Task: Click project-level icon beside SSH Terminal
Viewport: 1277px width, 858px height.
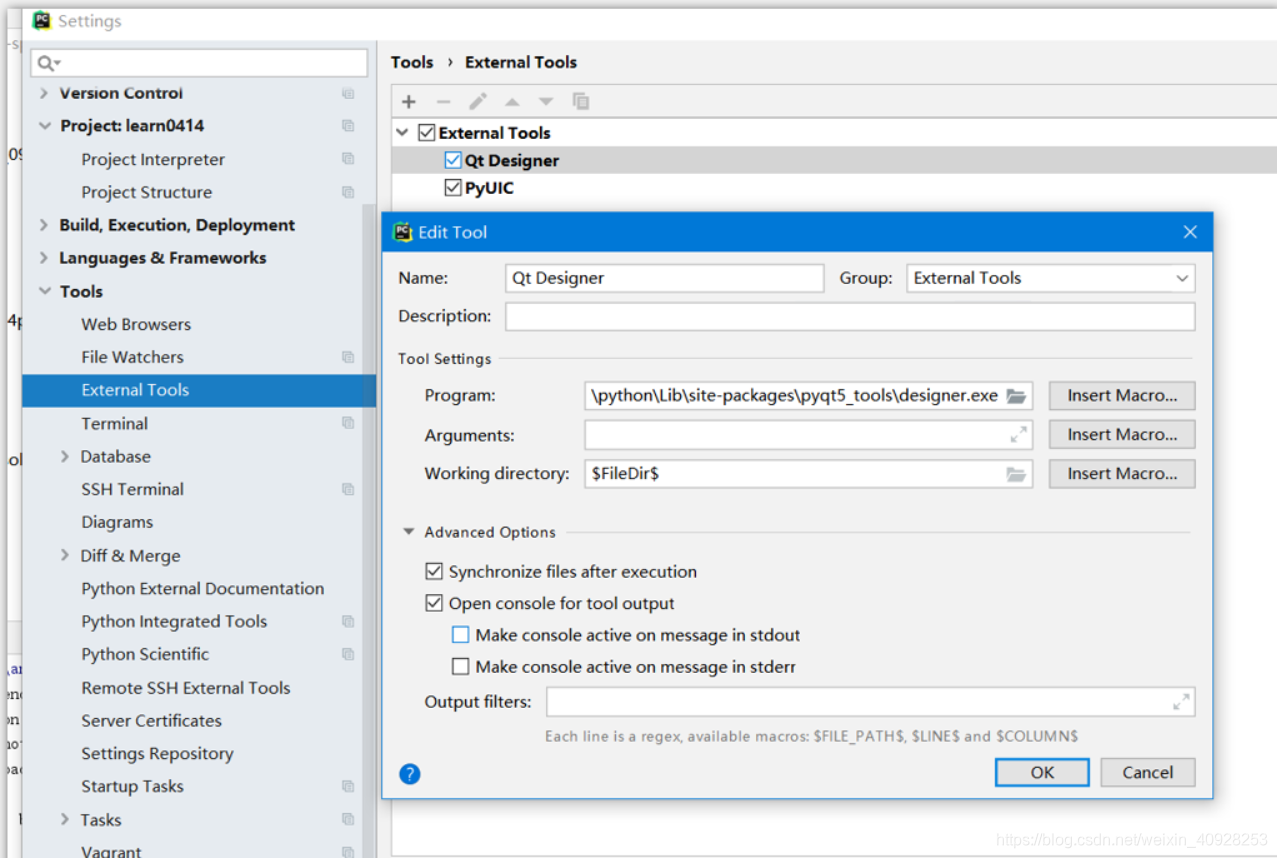Action: (348, 489)
